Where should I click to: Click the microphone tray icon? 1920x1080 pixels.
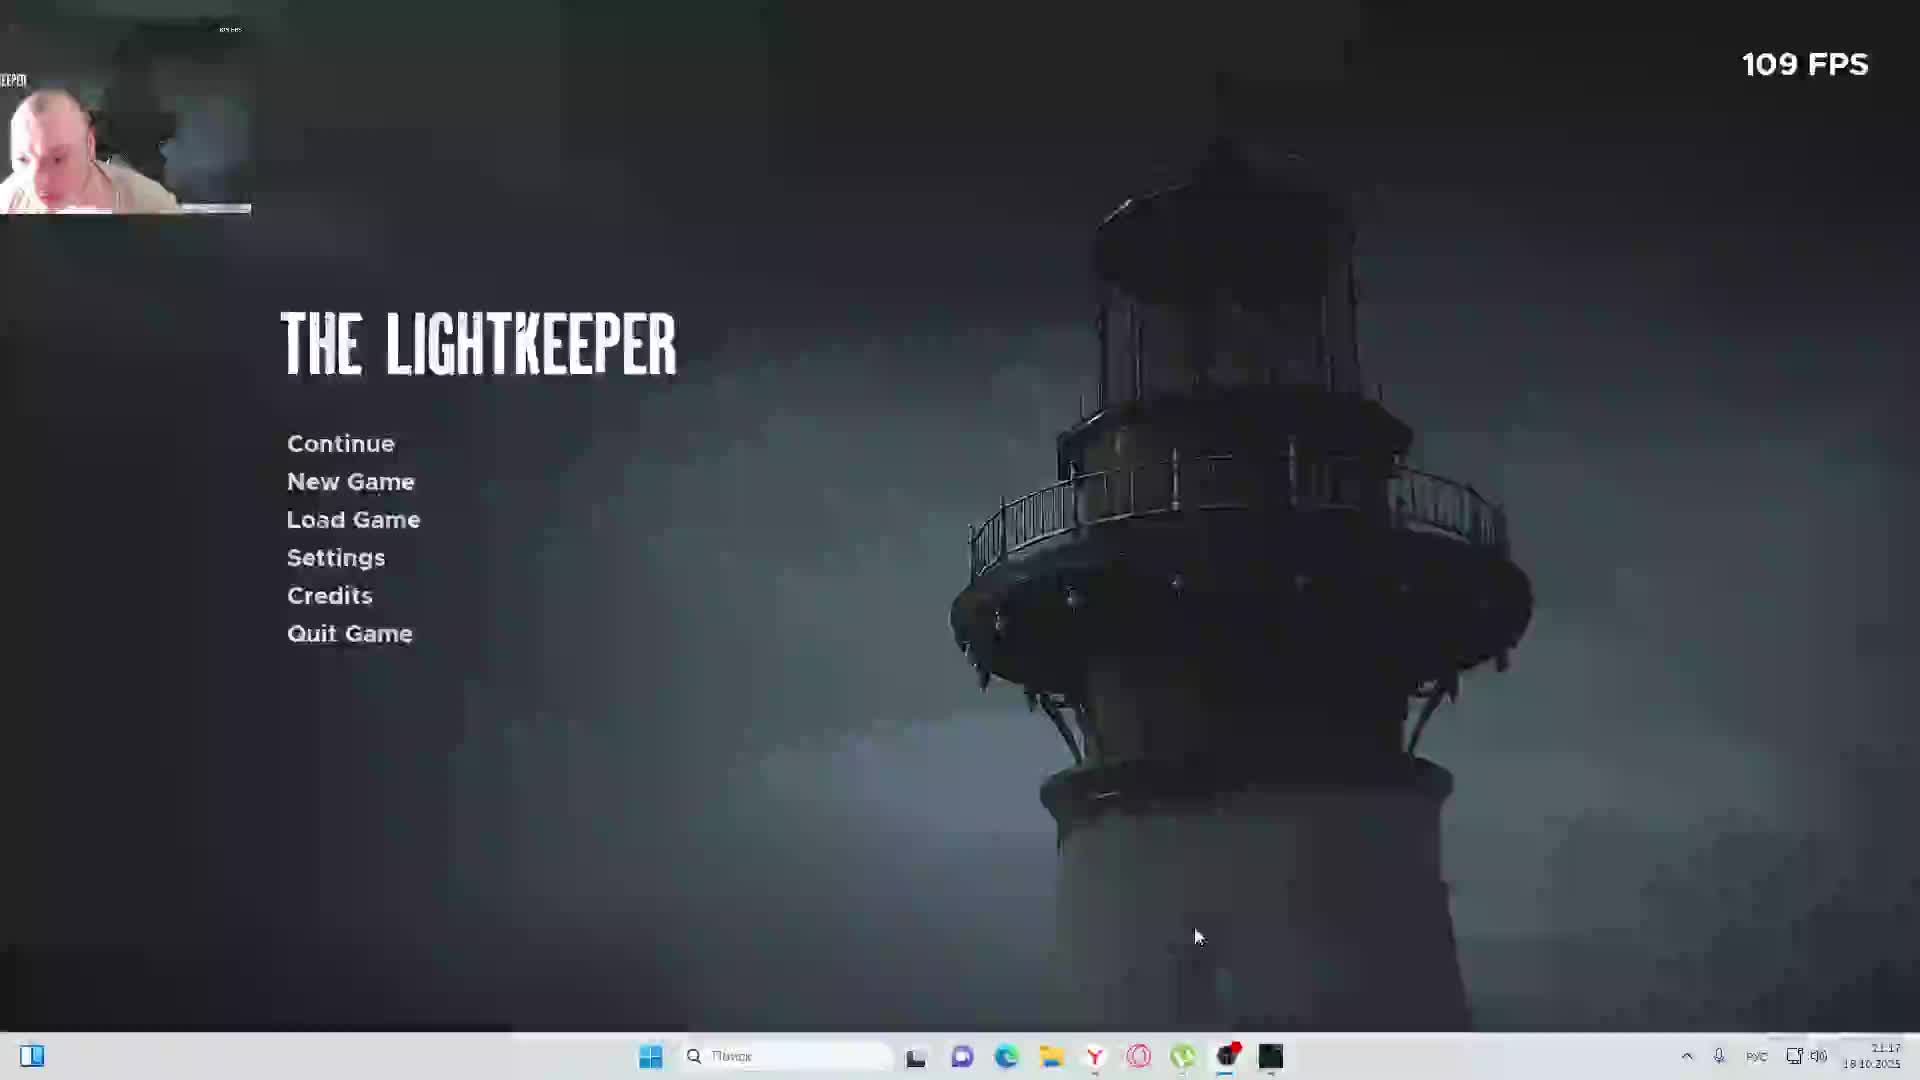click(x=1719, y=1056)
